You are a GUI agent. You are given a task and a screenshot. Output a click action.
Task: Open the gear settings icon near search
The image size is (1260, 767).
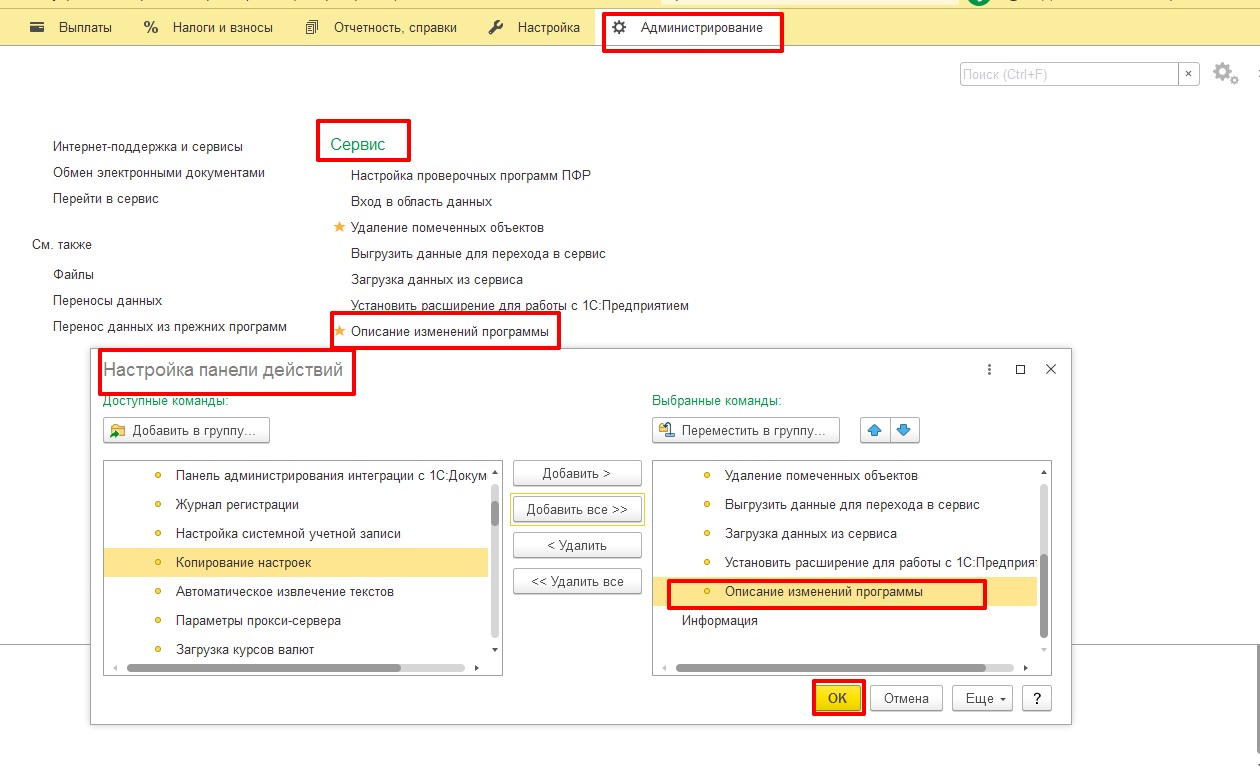coord(1224,74)
